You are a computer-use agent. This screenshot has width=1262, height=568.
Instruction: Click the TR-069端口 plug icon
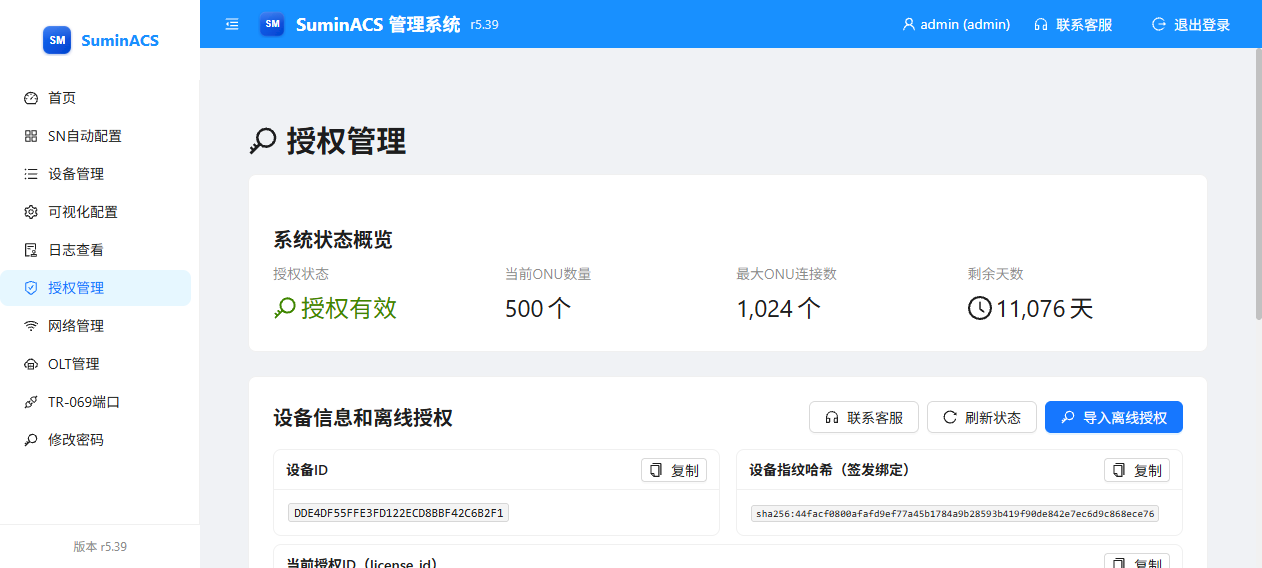click(31, 402)
